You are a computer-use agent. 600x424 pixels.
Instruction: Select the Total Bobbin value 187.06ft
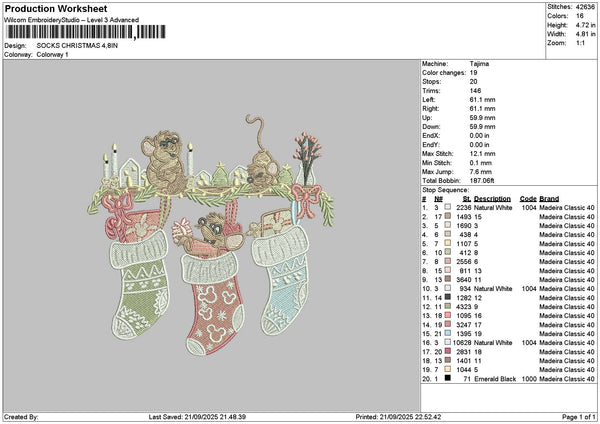tap(482, 180)
